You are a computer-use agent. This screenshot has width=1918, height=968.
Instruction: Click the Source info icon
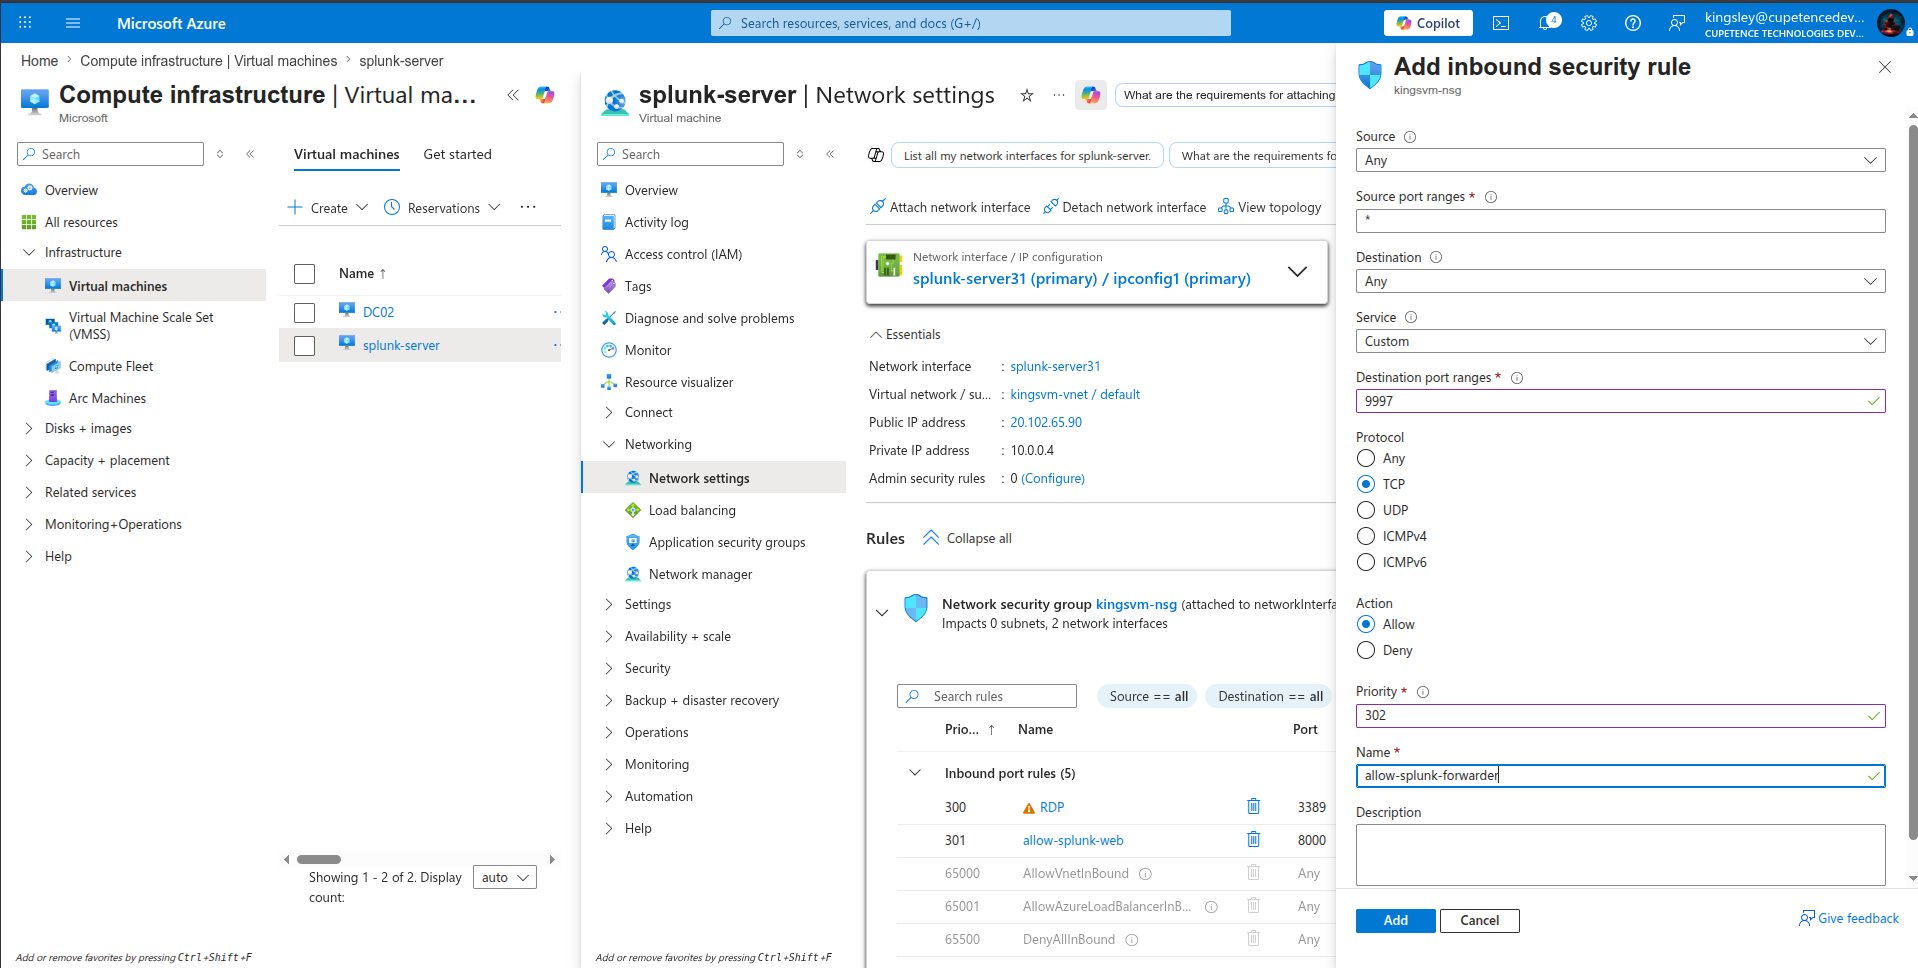pos(1410,137)
